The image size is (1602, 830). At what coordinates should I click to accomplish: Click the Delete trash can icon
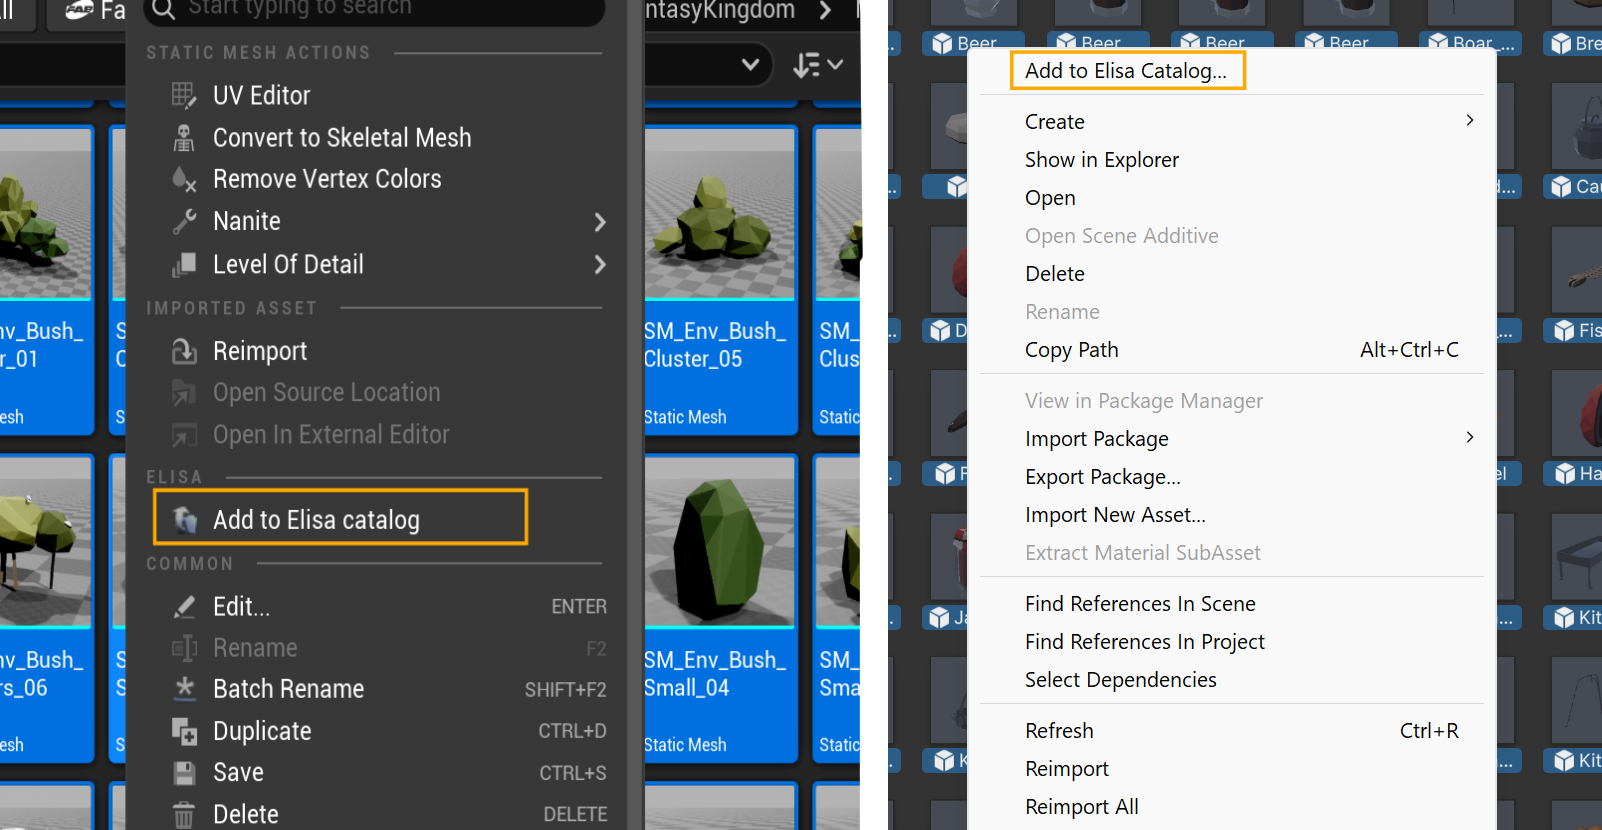coord(184,815)
